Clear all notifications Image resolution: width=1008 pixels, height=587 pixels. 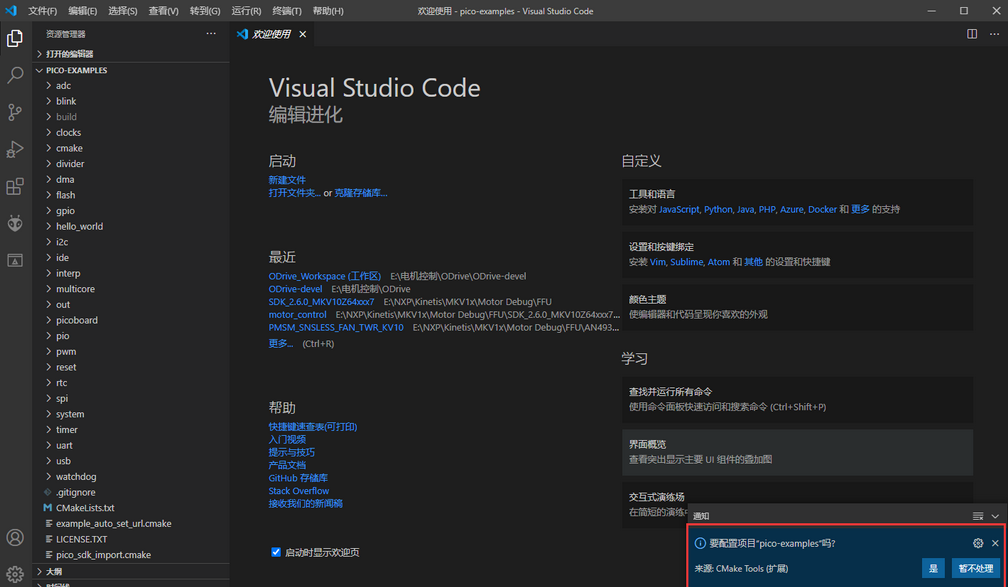(978, 516)
